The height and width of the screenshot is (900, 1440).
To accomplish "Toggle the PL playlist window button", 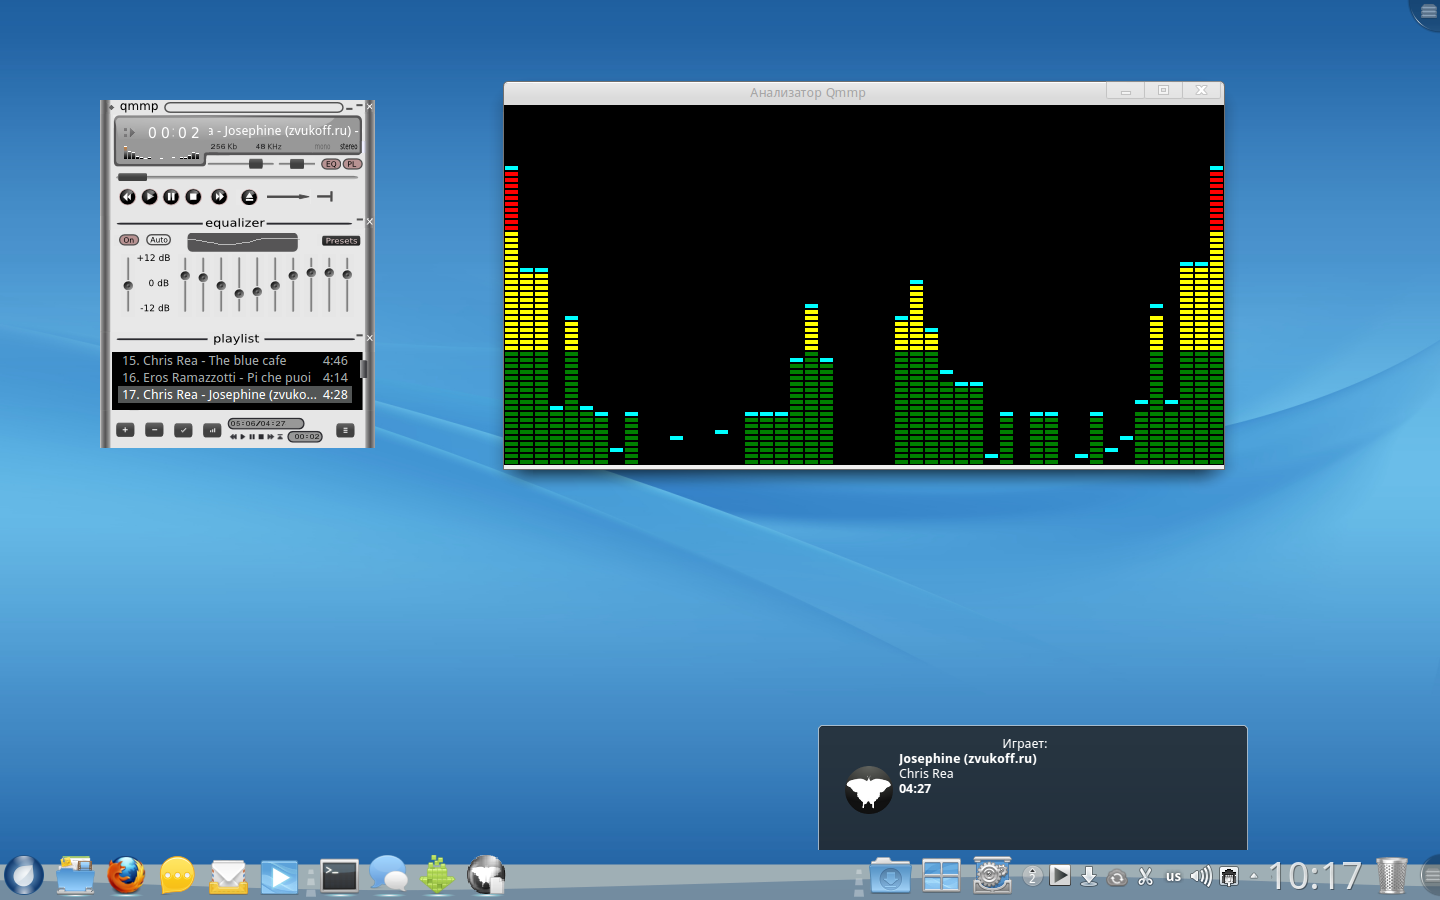I will pos(351,164).
